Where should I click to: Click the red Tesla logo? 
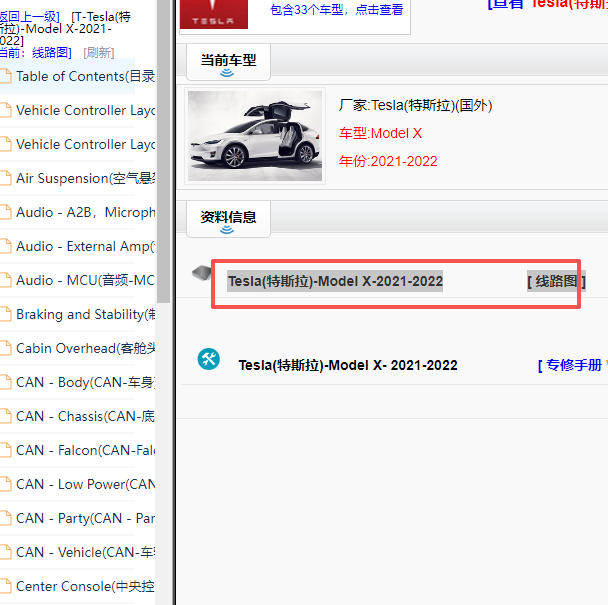pyautogui.click(x=214, y=14)
